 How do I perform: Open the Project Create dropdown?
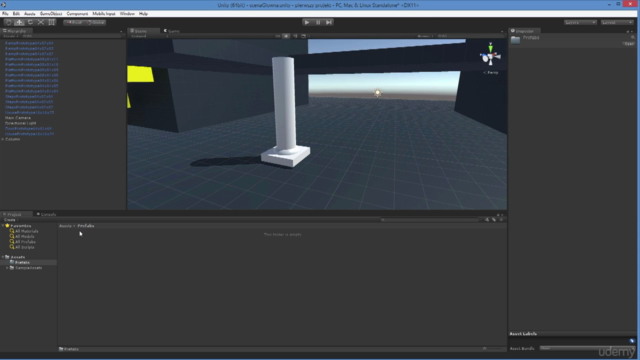tap(11, 220)
